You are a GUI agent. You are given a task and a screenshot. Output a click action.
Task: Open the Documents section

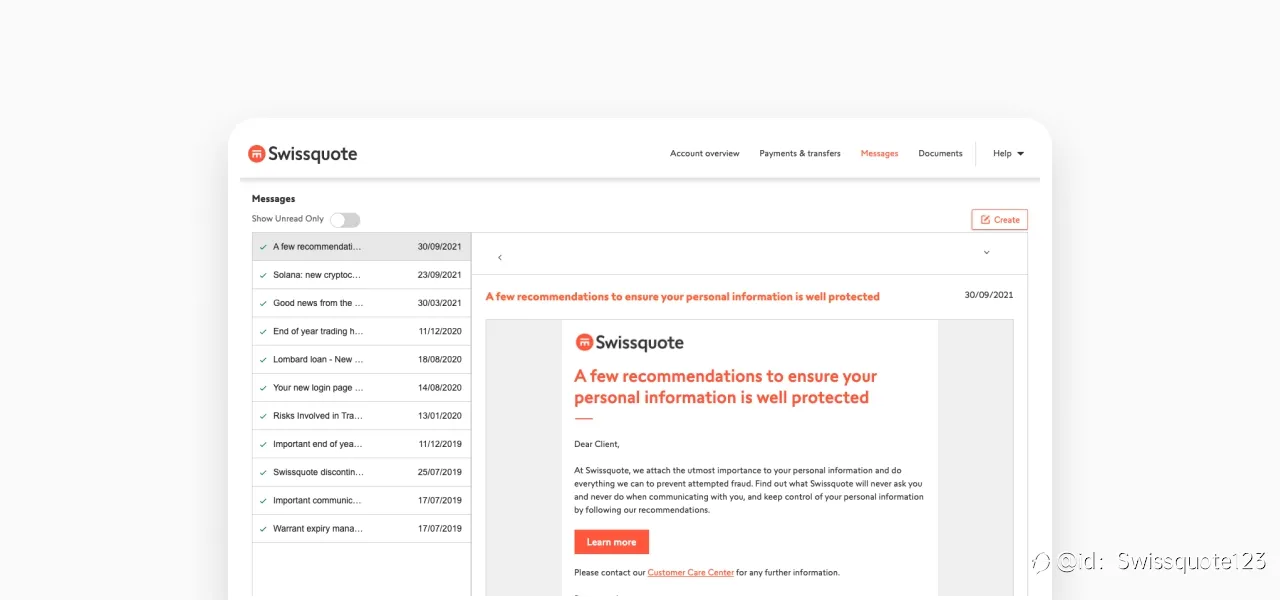pos(940,154)
